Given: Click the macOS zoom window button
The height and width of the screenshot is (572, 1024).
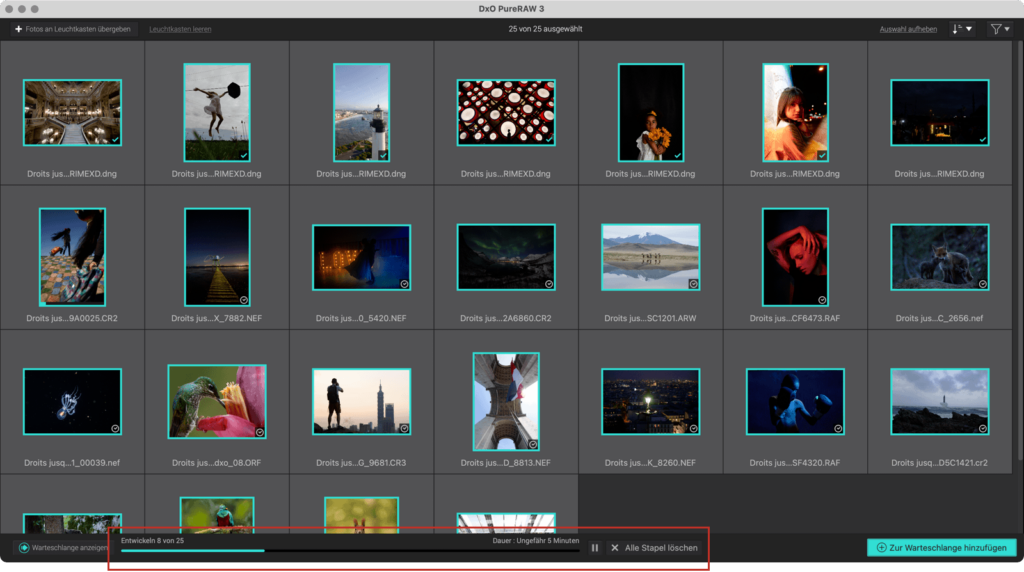Looking at the screenshot, I should pyautogui.click(x=35, y=9).
